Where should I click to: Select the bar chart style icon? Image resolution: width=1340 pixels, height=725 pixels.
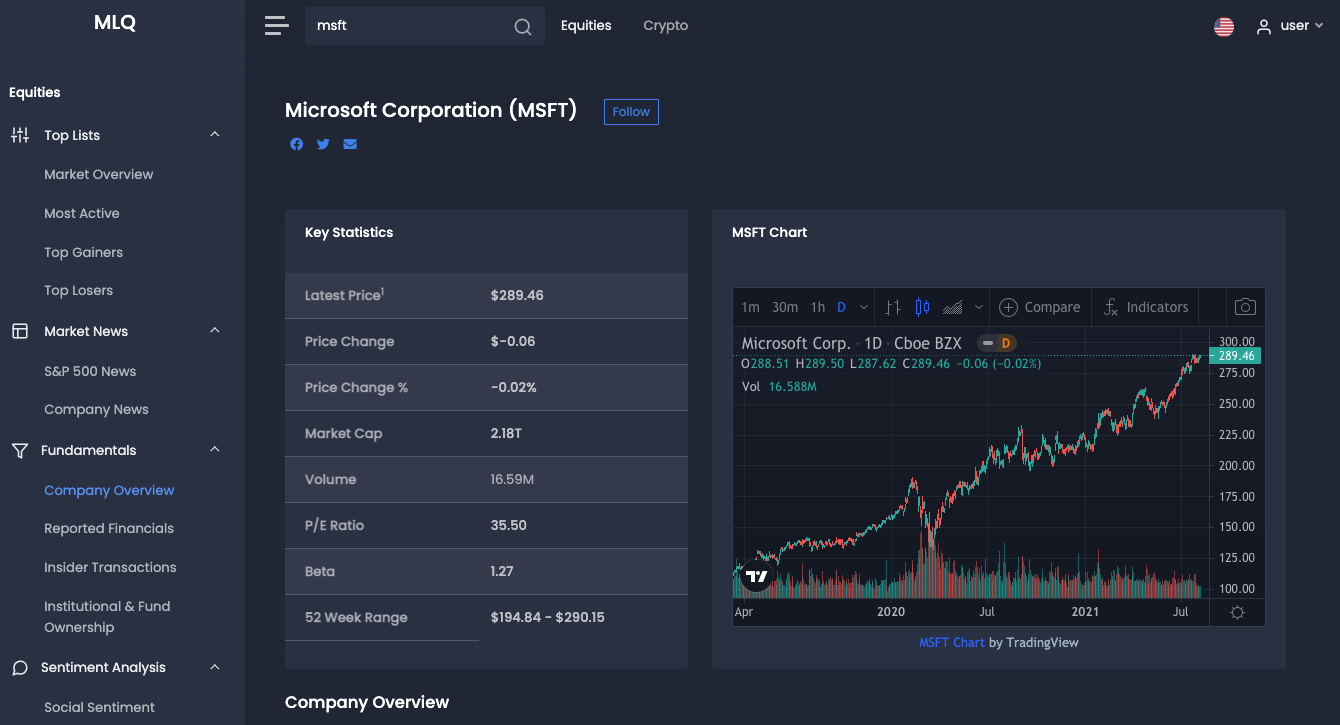[x=893, y=306]
